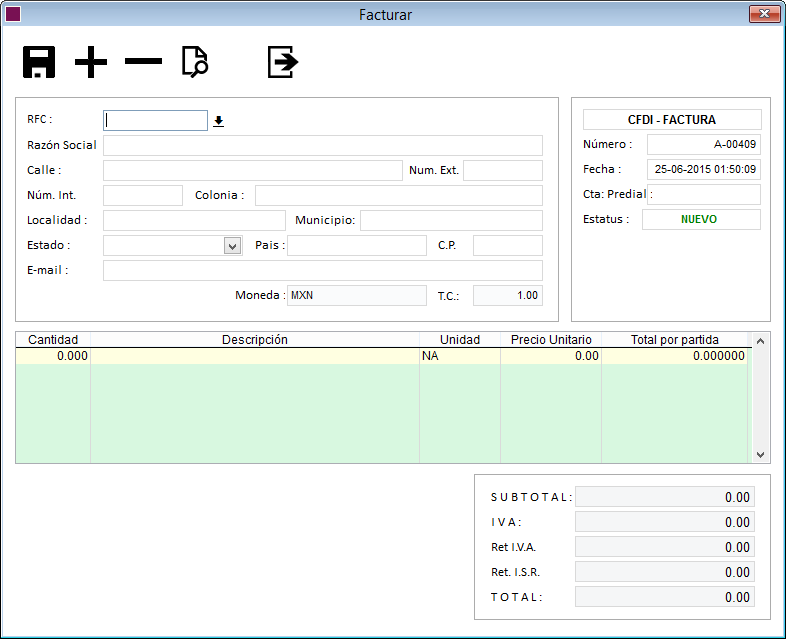Image resolution: width=786 pixels, height=639 pixels.
Task: Click the TOTAL value field
Action: click(x=665, y=597)
